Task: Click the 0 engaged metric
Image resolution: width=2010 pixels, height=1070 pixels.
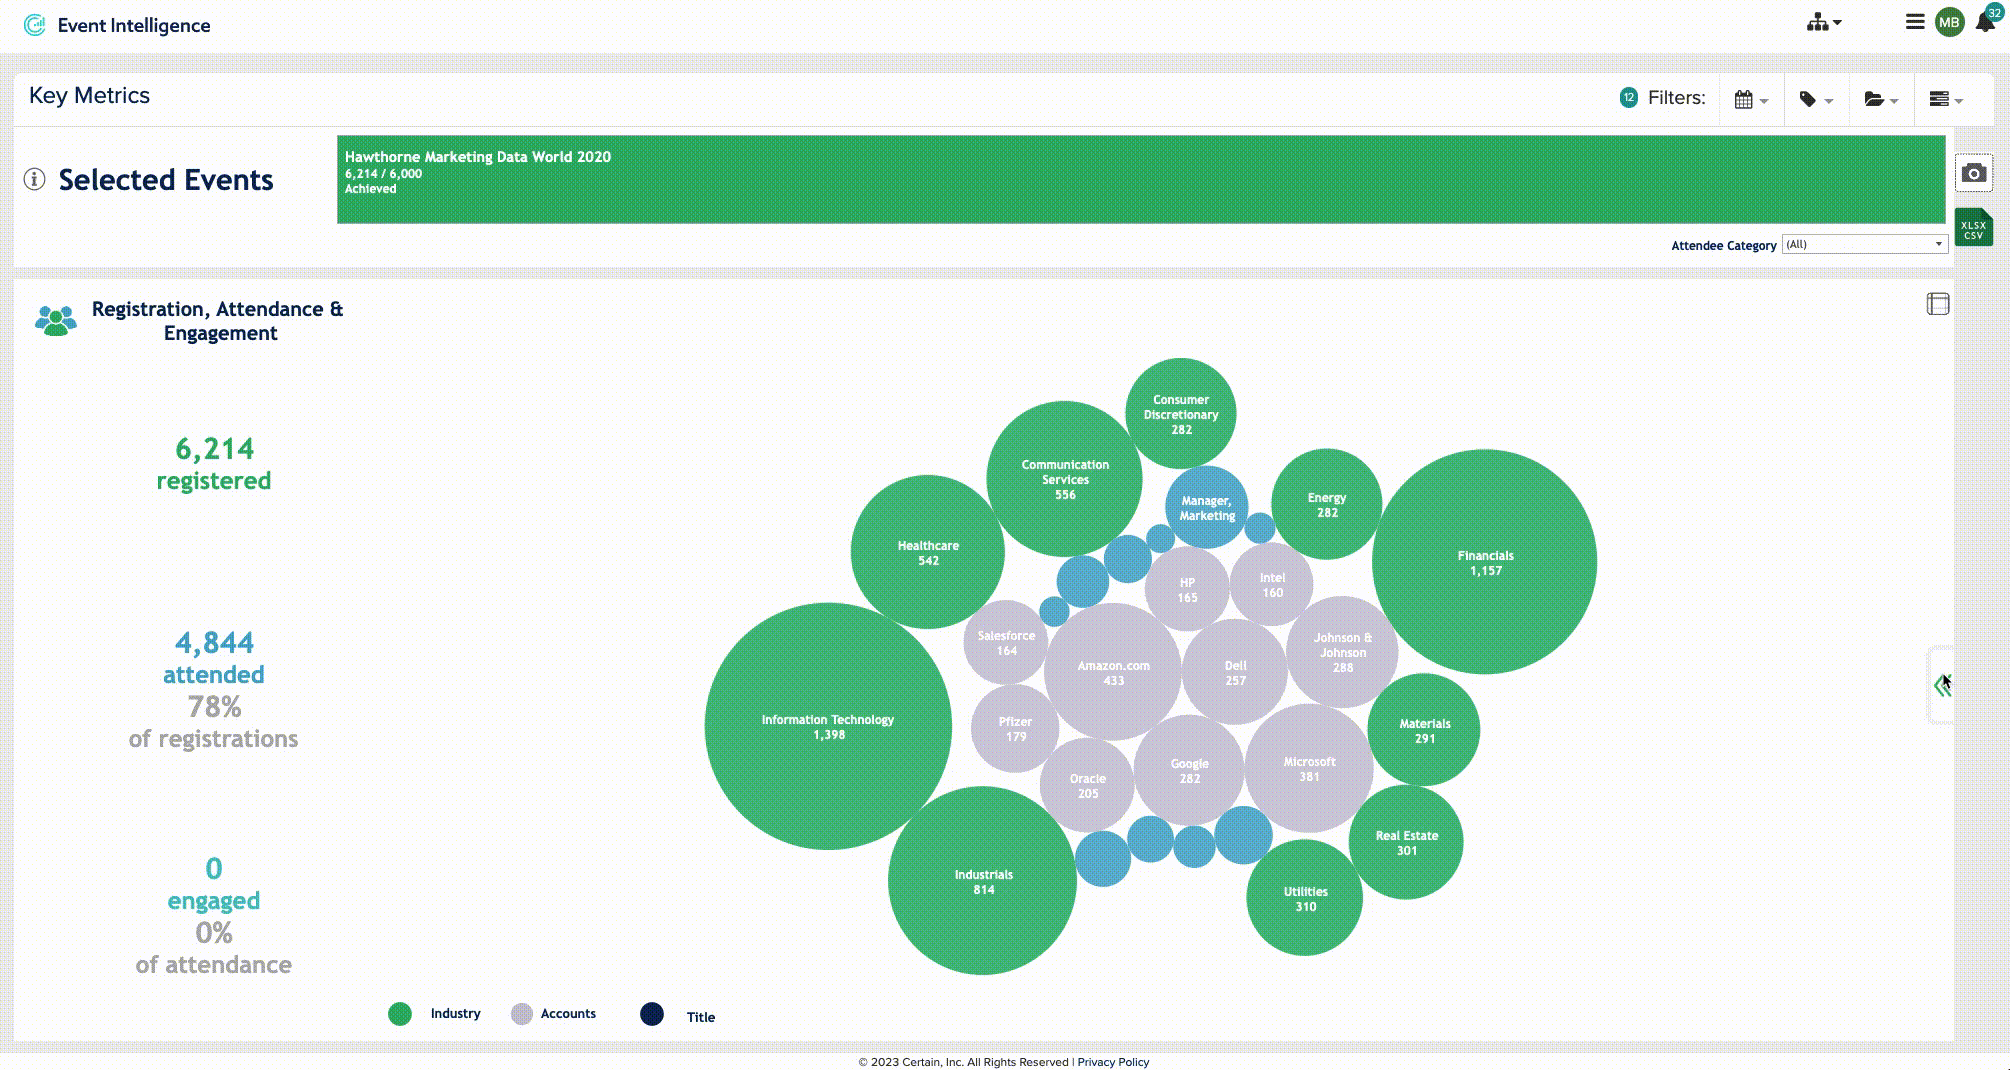Action: tap(214, 884)
